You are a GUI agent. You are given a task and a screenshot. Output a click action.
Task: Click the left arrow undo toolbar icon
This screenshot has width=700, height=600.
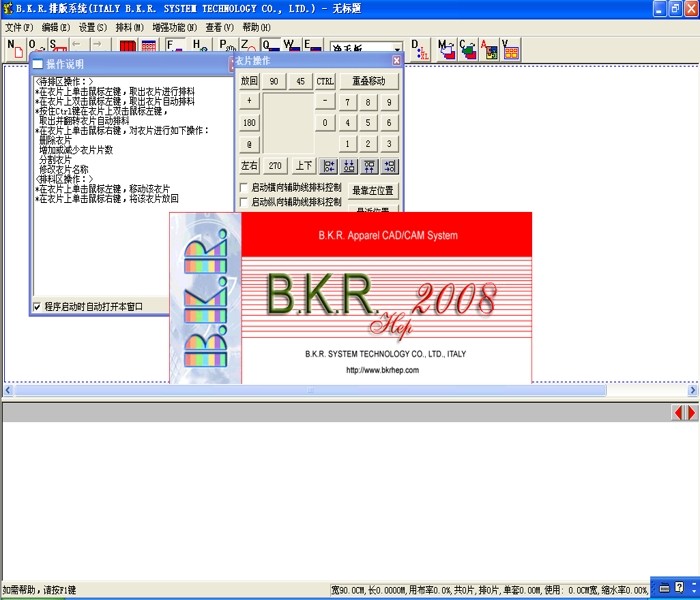click(78, 45)
